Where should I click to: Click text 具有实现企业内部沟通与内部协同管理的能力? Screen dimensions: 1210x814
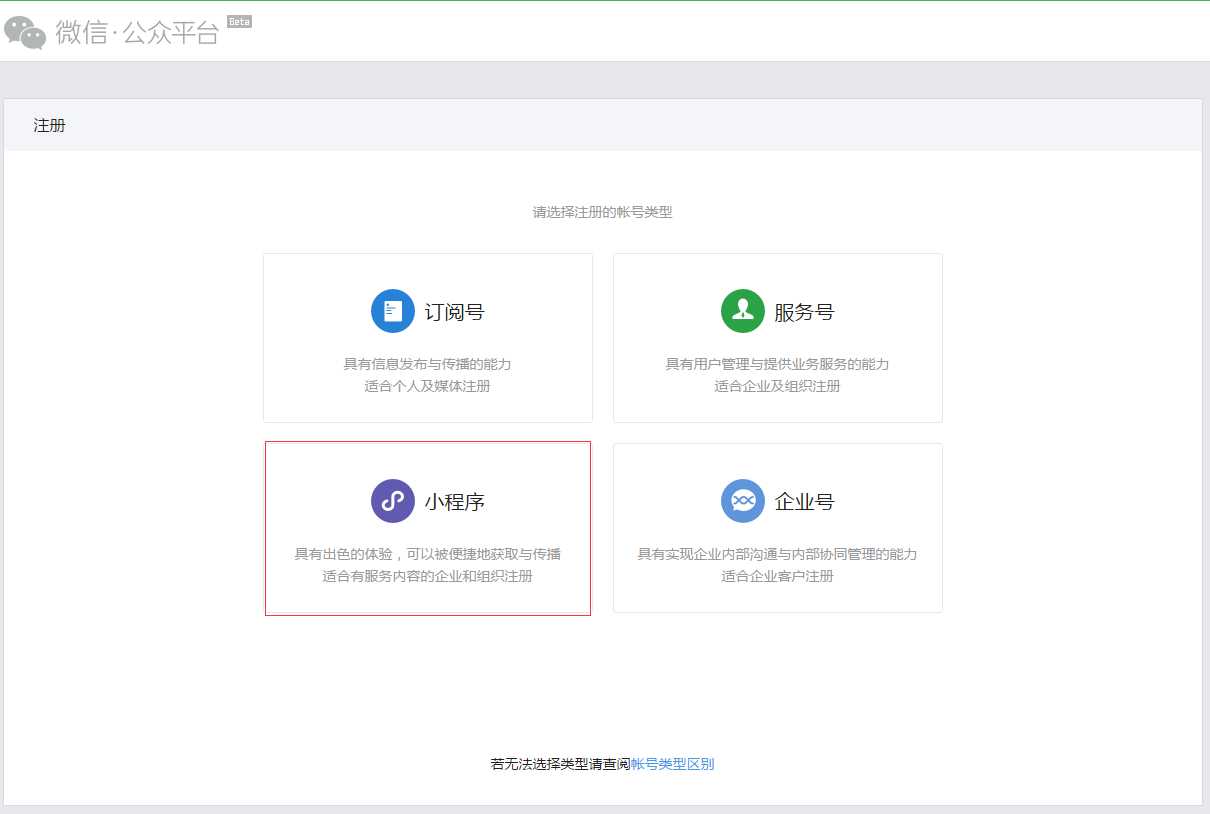coord(777,554)
